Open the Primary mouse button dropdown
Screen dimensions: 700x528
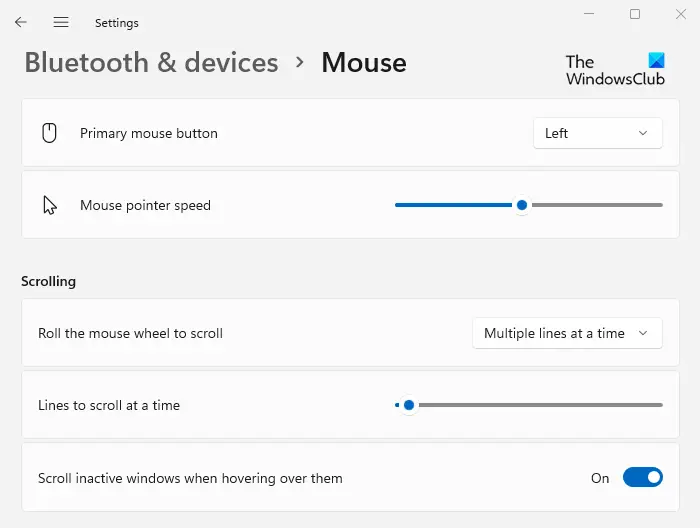(597, 133)
